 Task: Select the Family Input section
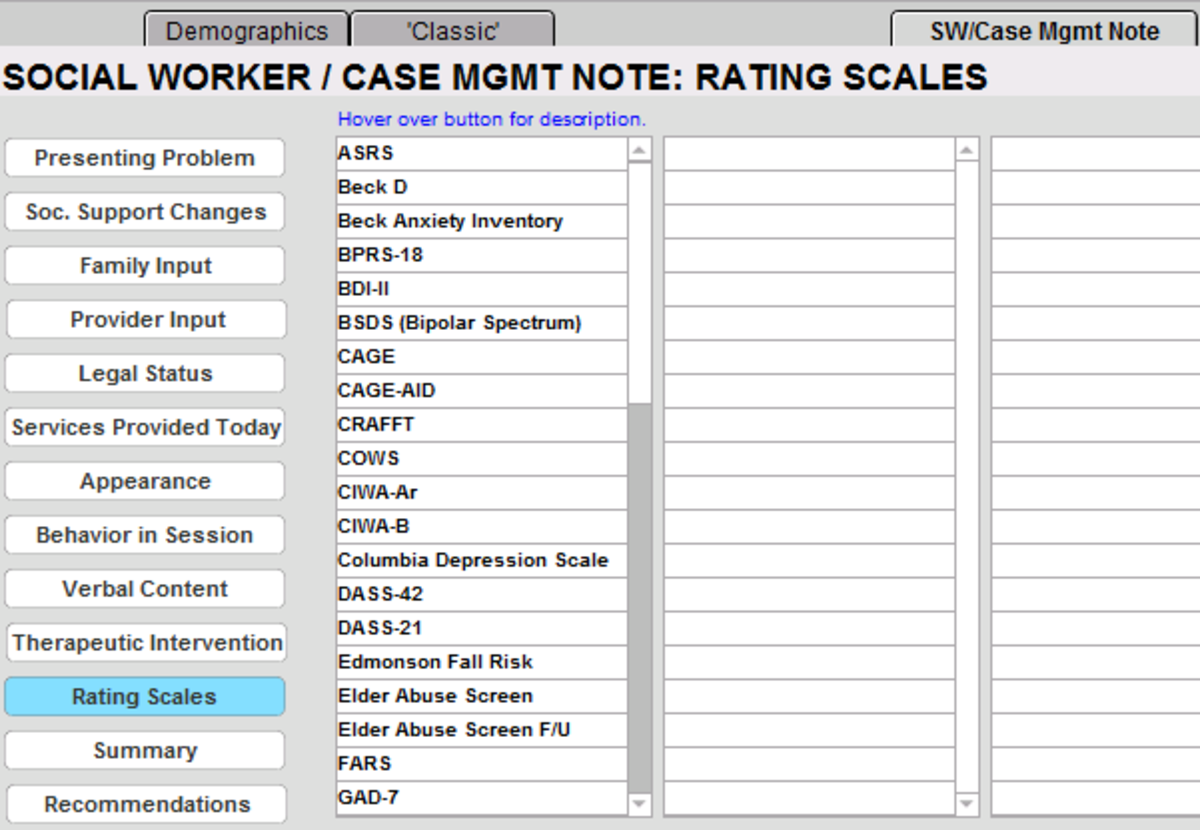144,265
